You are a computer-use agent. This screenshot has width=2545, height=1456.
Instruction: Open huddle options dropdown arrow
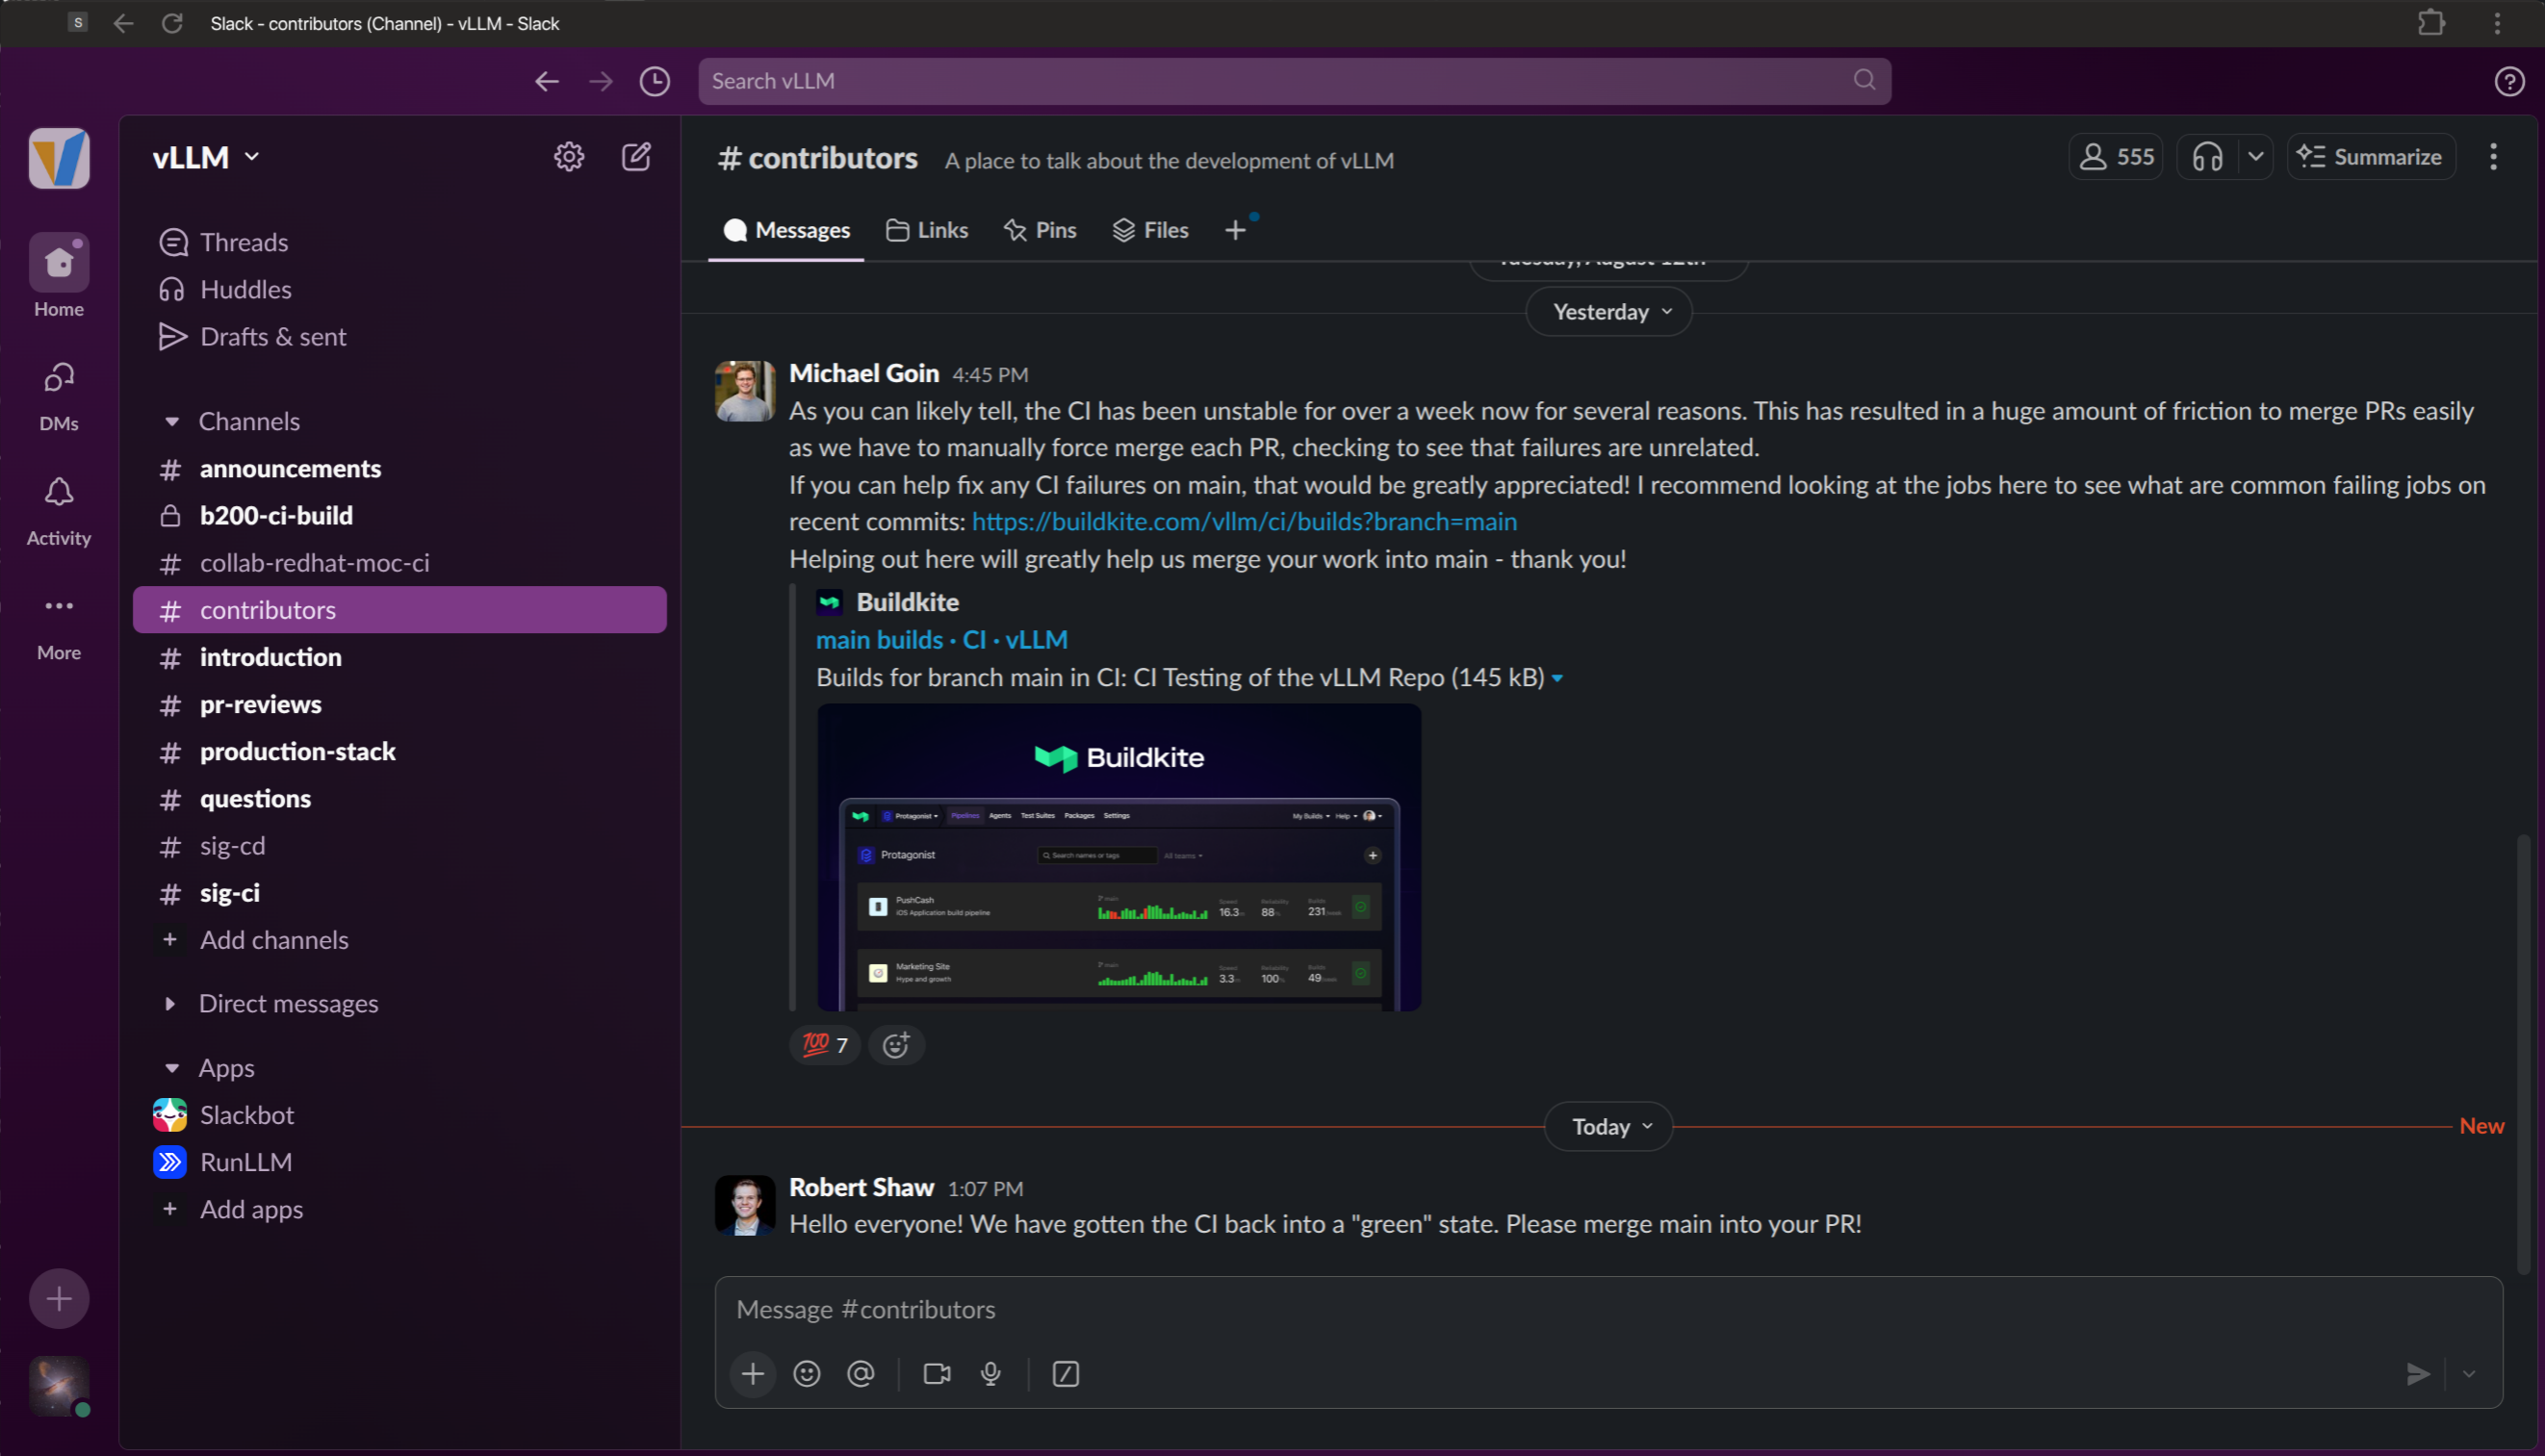[x=2255, y=157]
